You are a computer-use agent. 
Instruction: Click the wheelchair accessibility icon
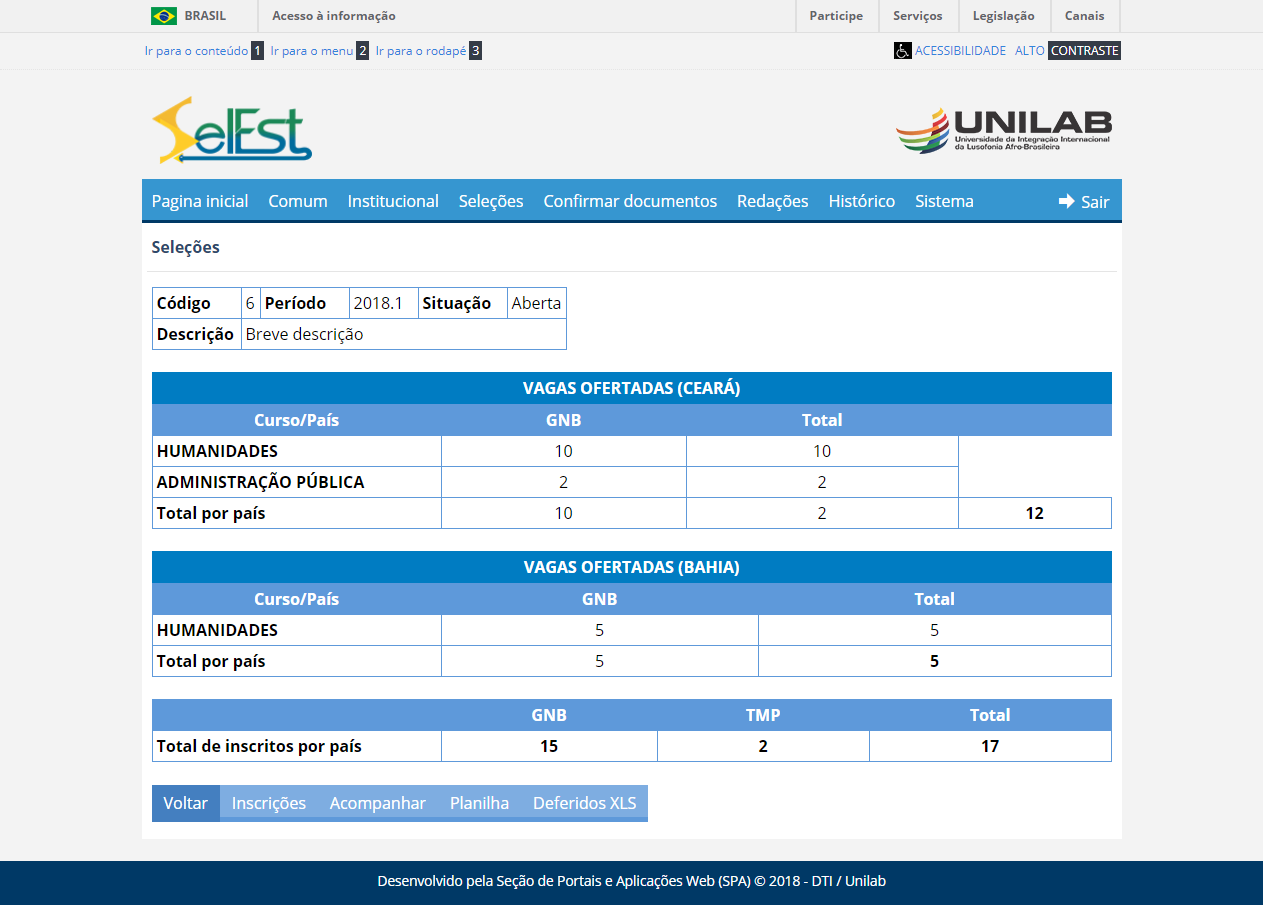[902, 51]
